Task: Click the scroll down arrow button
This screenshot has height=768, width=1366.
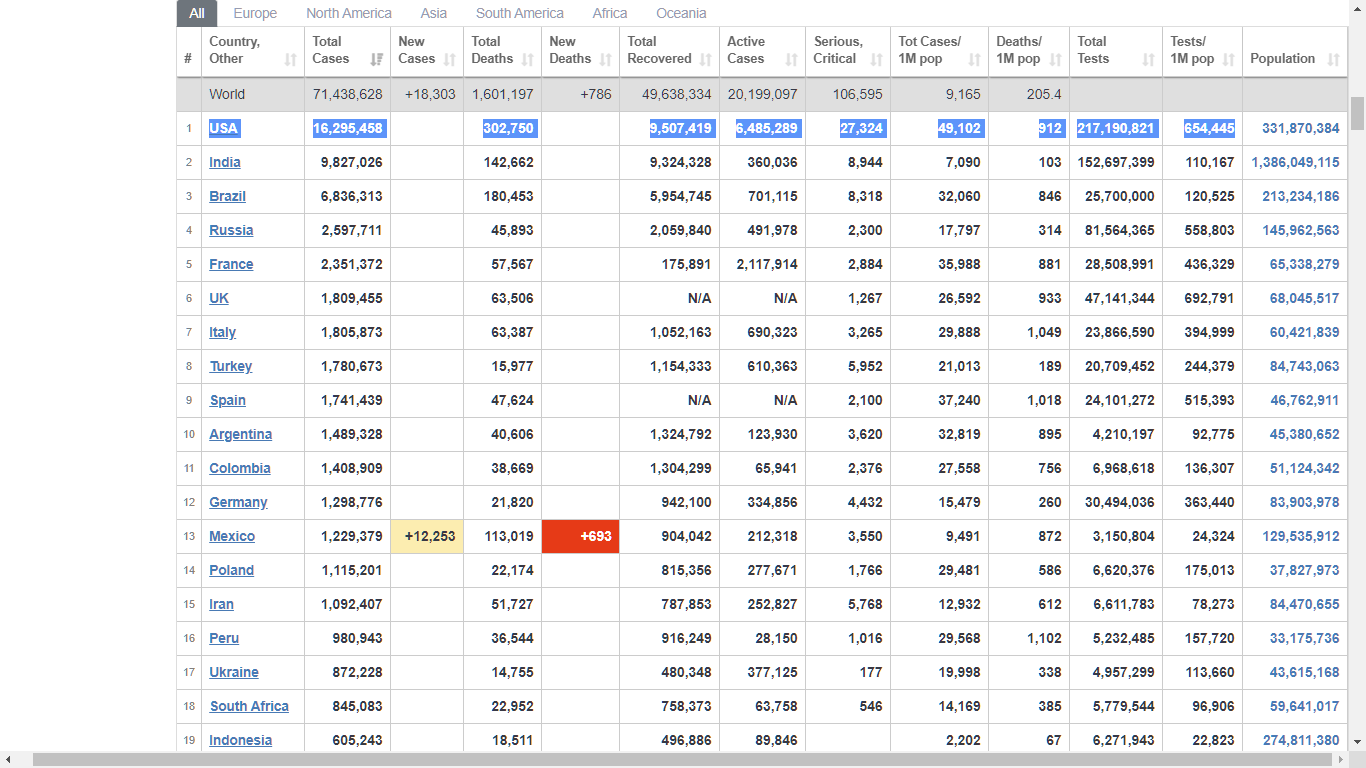Action: 1357,743
